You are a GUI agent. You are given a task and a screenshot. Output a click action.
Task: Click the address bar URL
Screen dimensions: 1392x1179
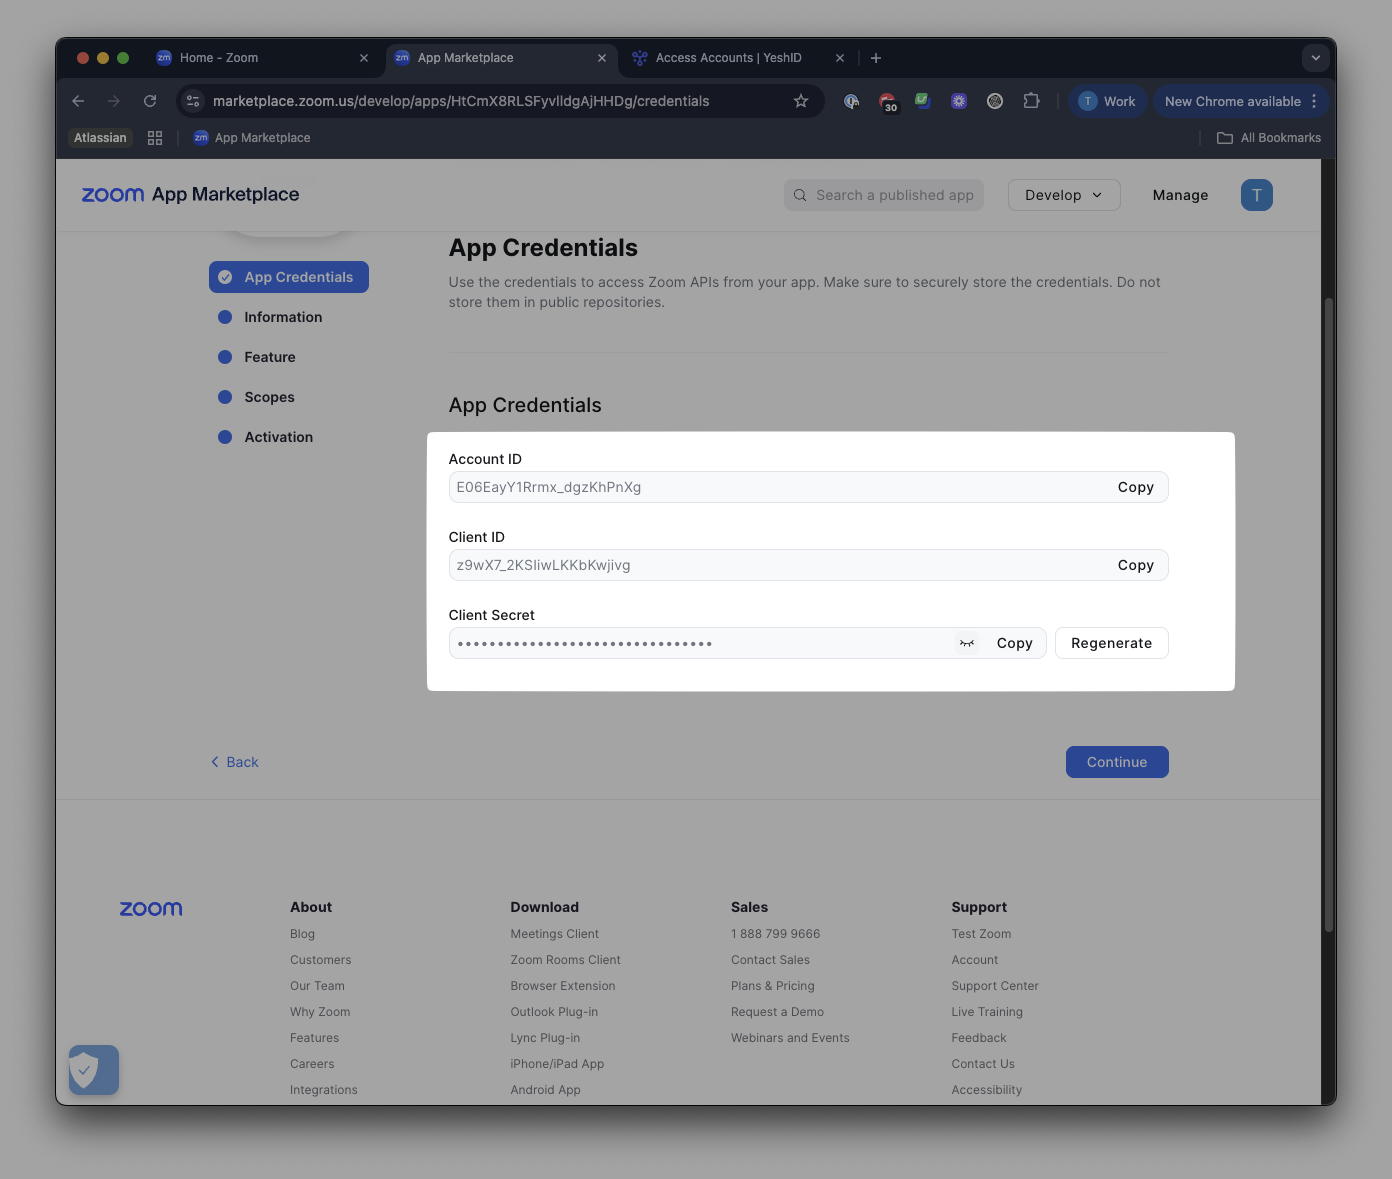pos(461,101)
